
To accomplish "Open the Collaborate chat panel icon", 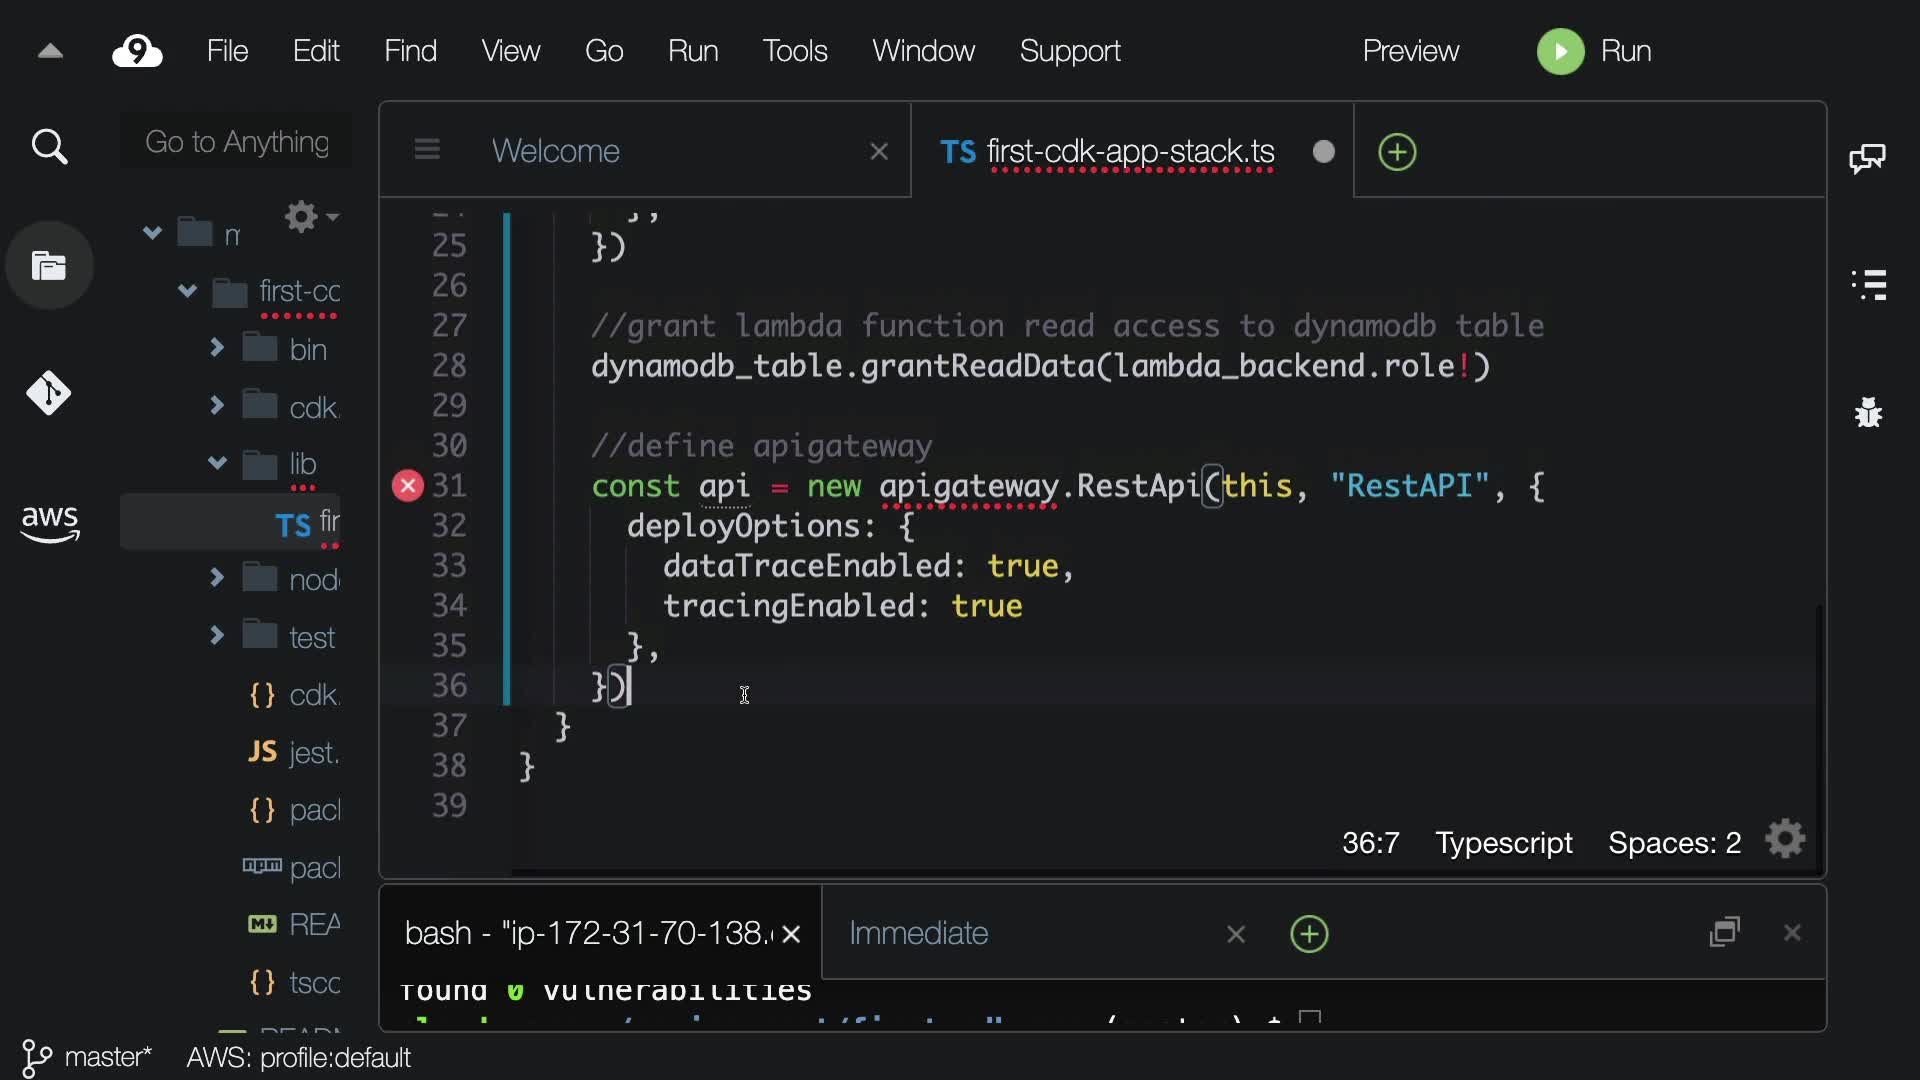I will click(1867, 158).
